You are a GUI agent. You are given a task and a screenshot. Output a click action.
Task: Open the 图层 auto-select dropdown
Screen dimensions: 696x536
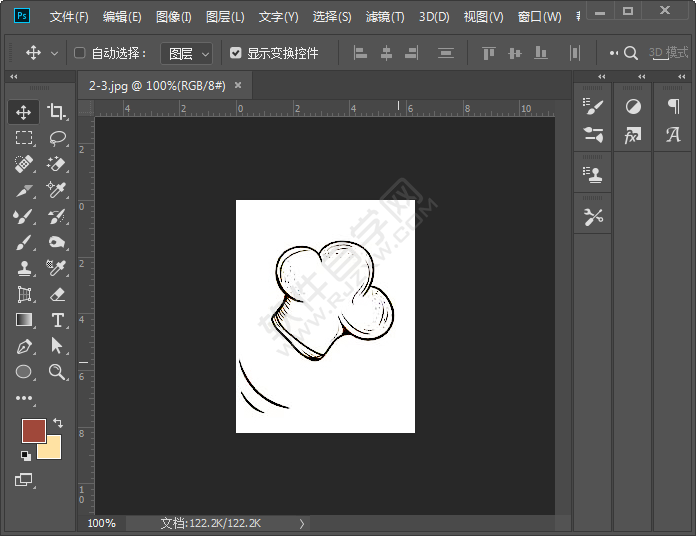tap(187, 53)
